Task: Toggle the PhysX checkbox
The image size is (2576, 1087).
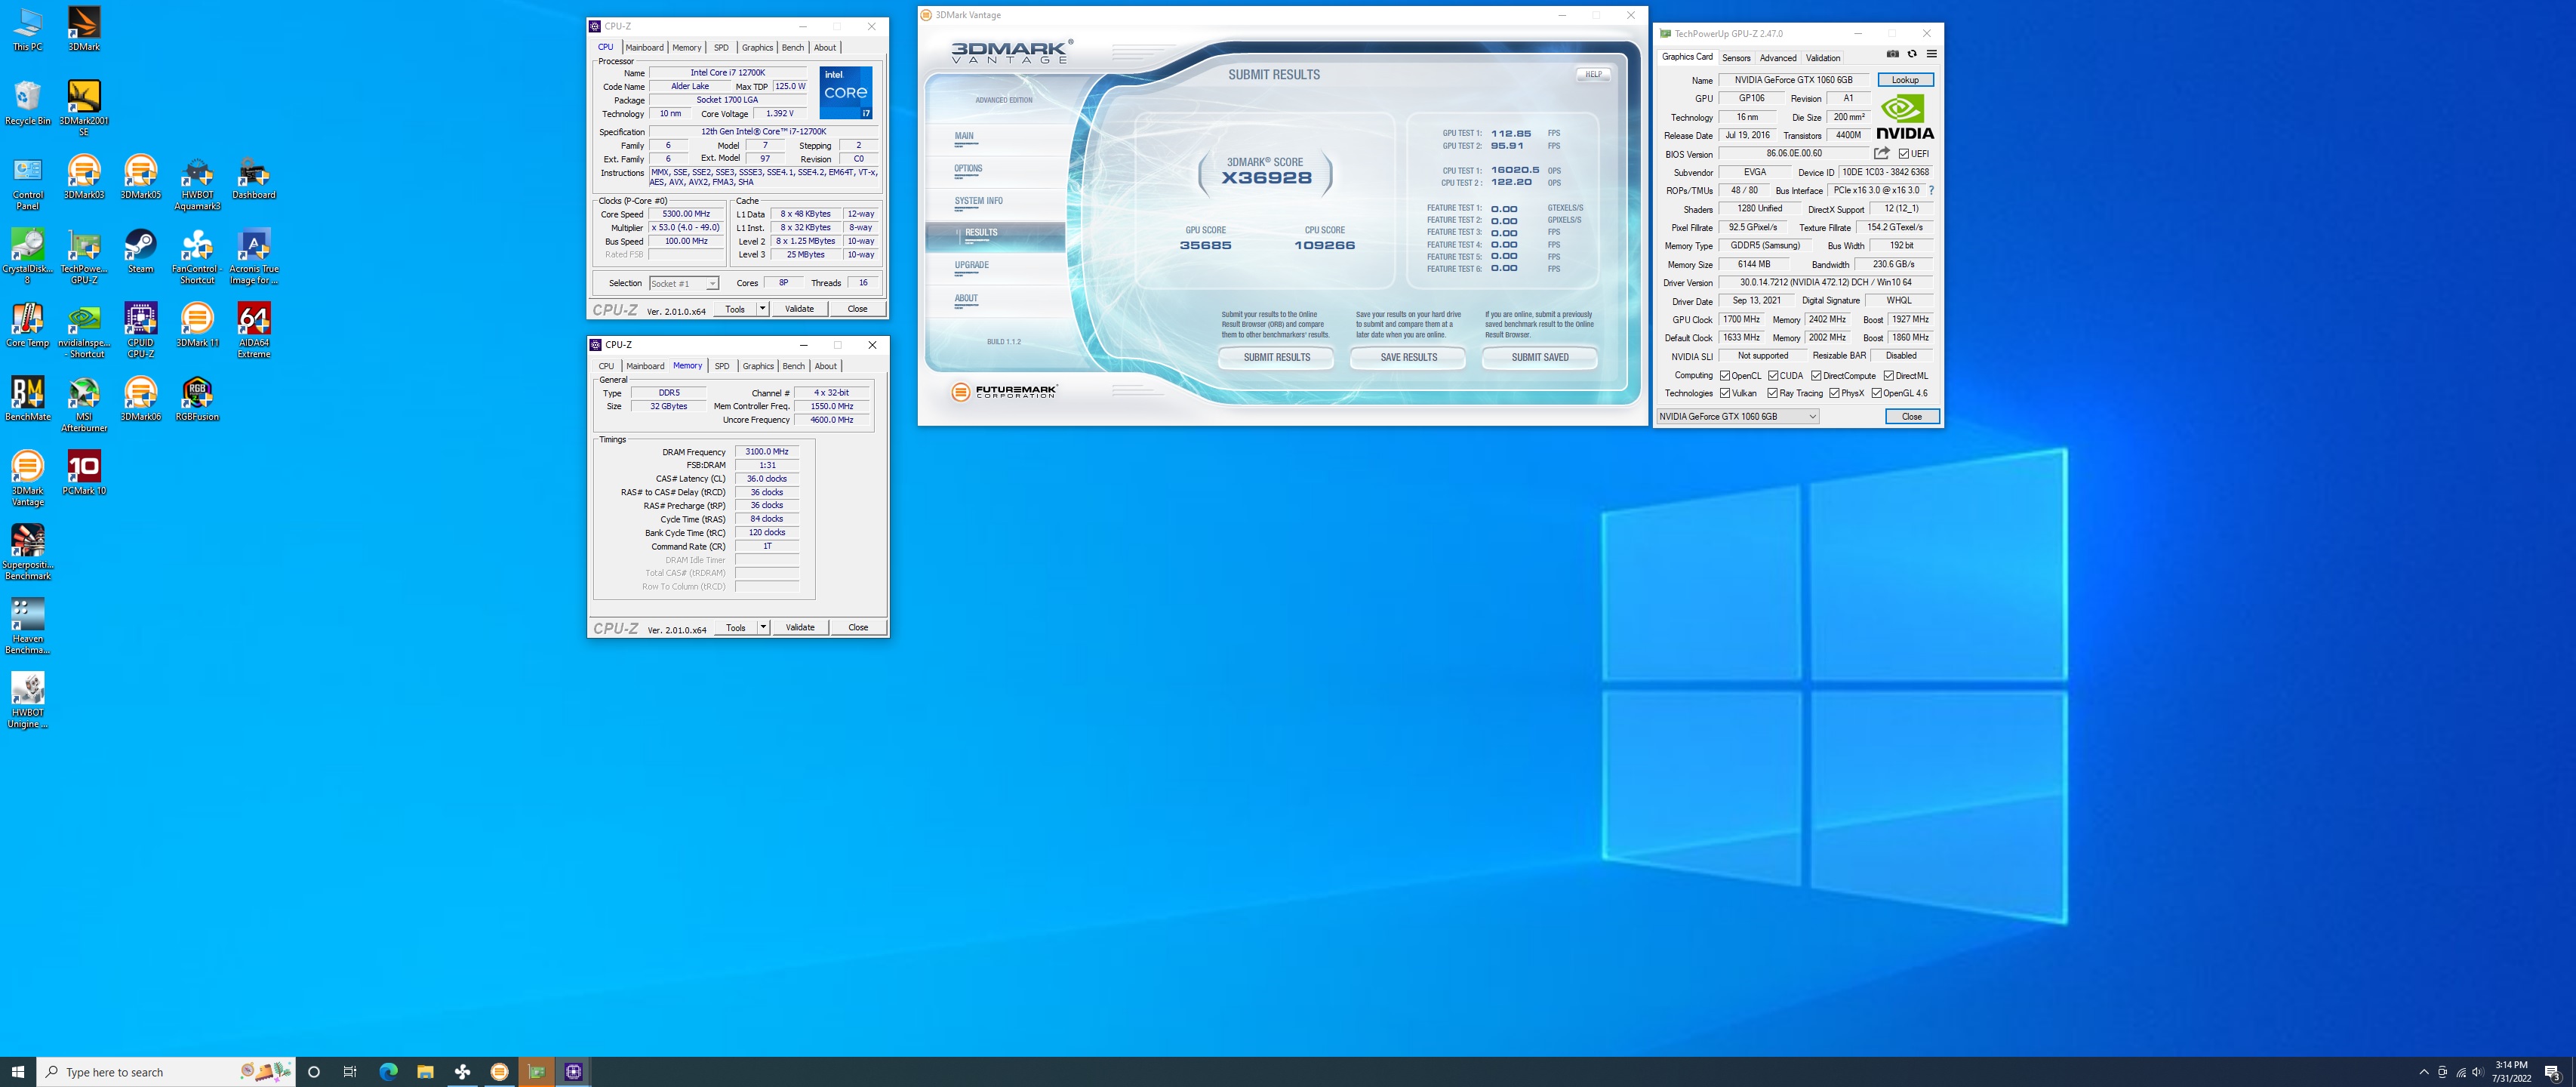Action: pos(1834,393)
